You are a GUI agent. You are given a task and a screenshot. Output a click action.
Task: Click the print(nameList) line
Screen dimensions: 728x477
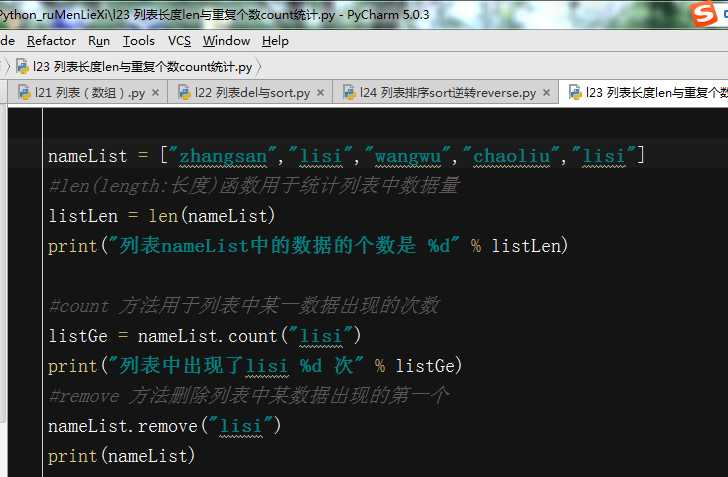point(122,456)
